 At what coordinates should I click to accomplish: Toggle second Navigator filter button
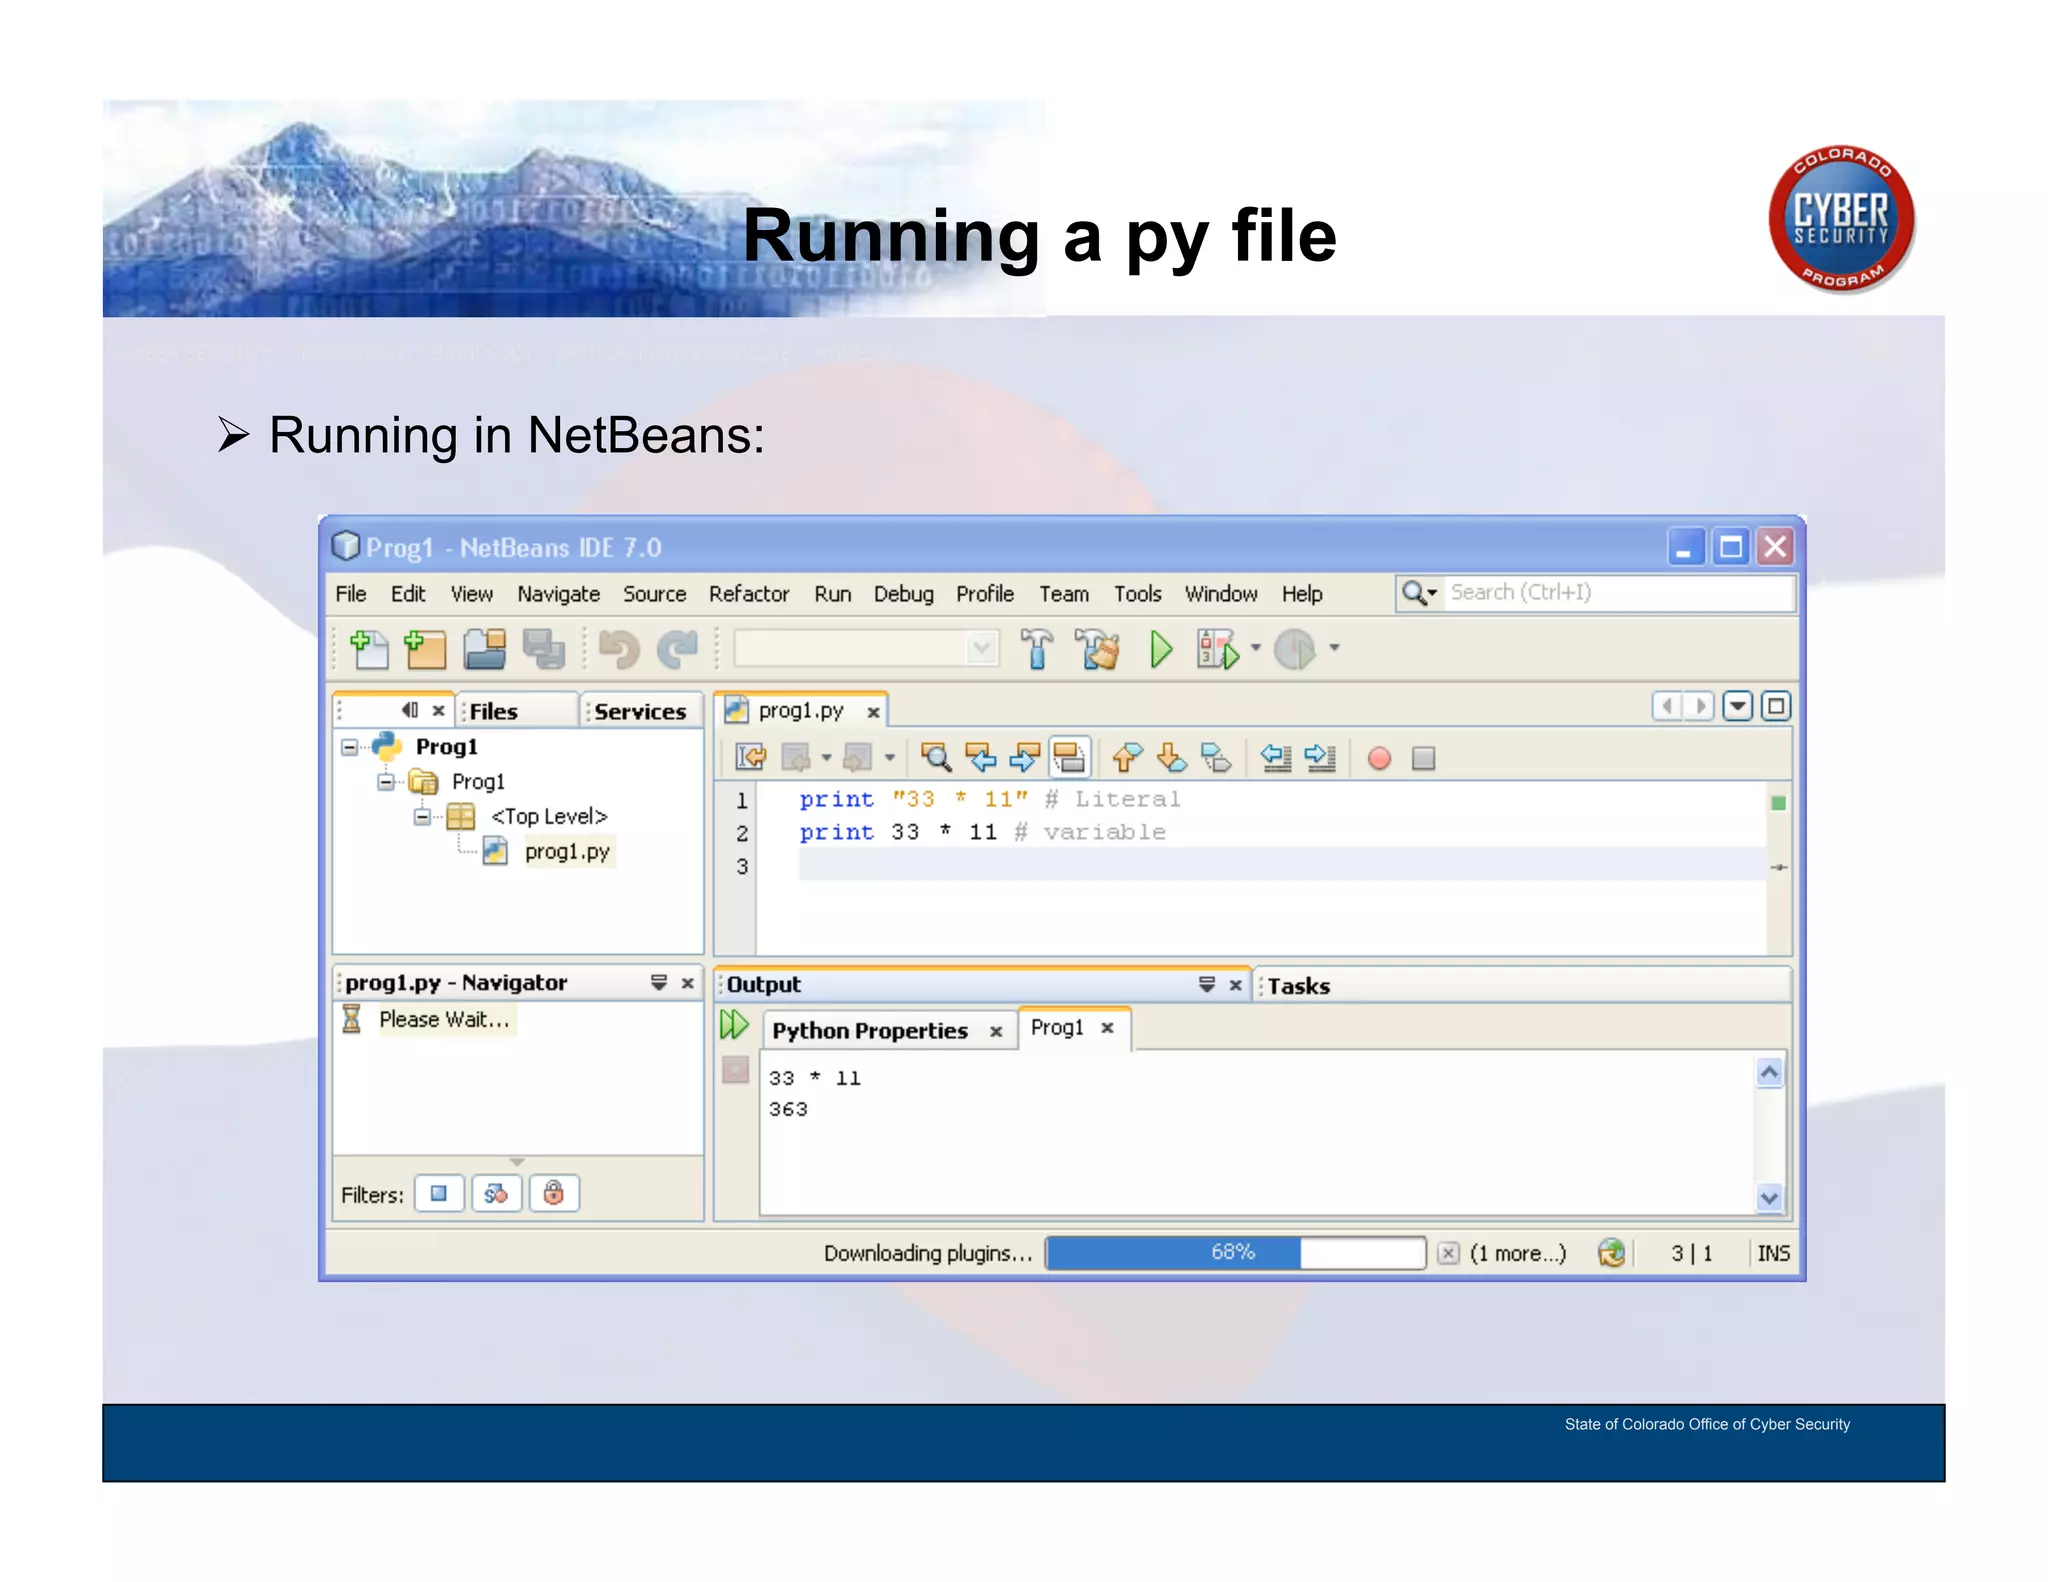(x=496, y=1193)
